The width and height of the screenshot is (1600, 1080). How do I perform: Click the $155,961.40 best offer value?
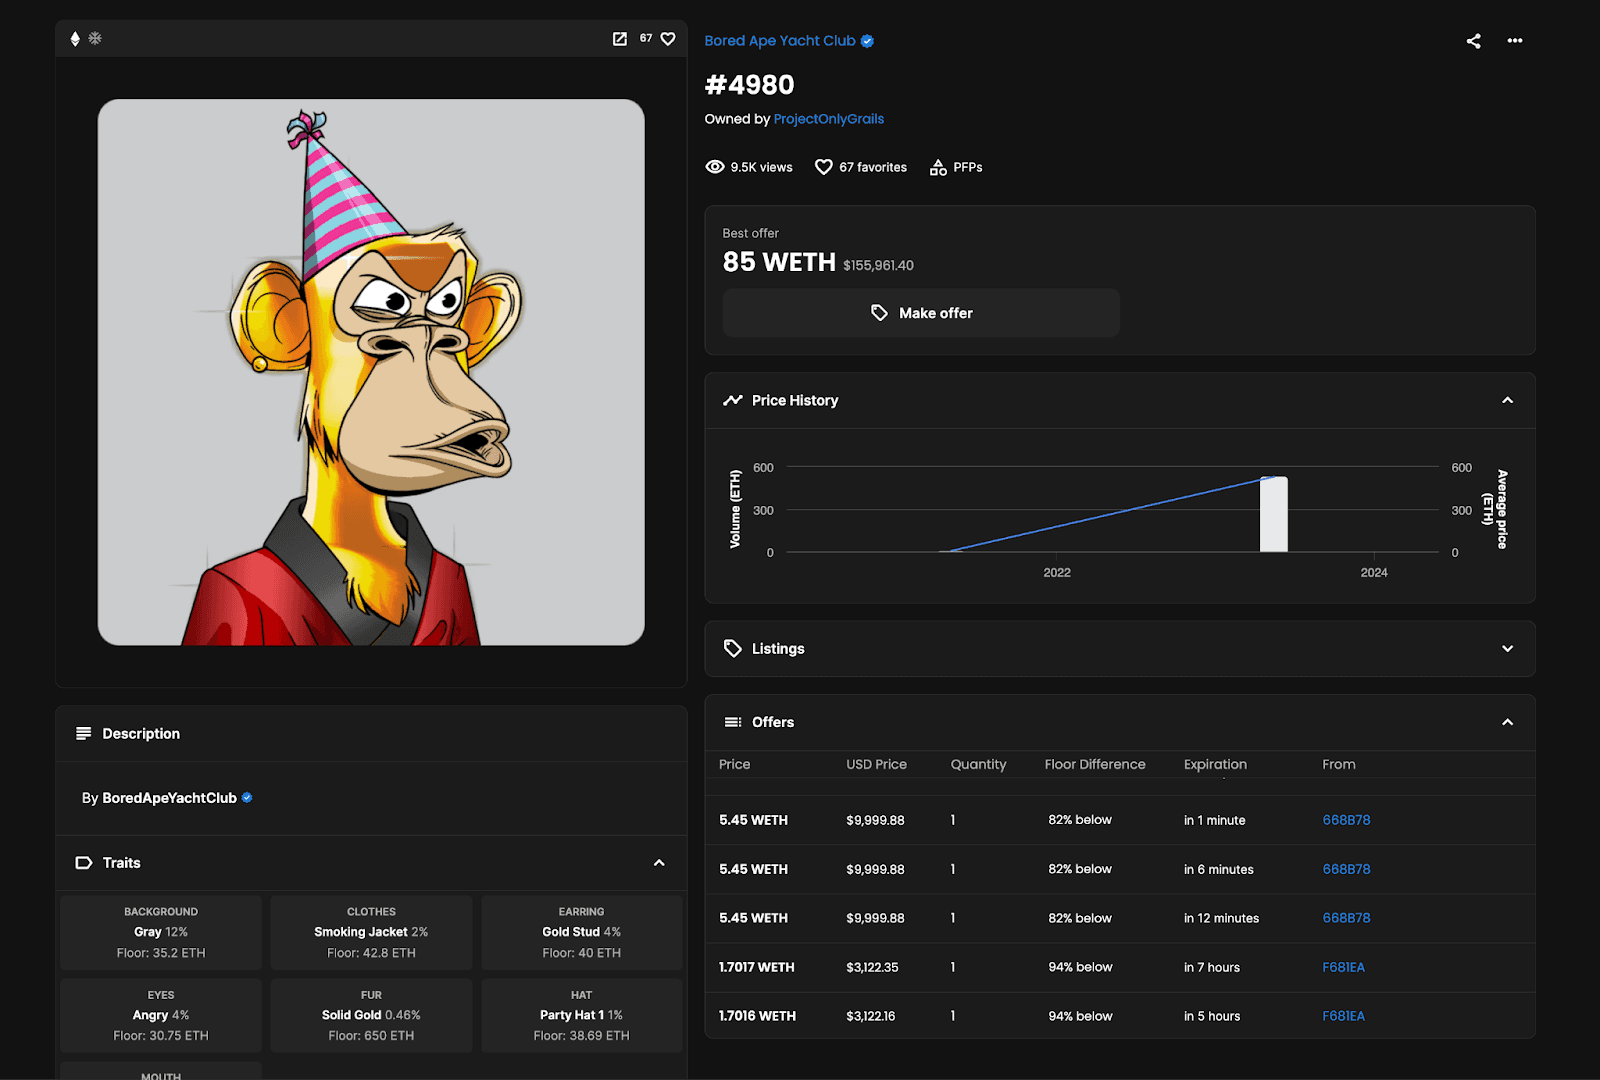(x=878, y=265)
